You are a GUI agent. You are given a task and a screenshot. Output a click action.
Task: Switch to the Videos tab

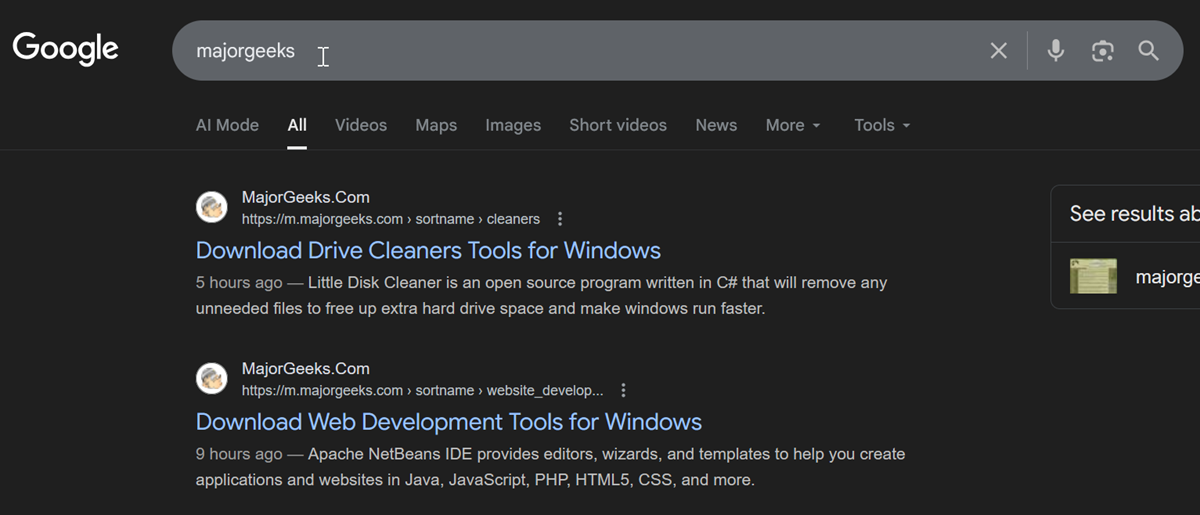[361, 125]
